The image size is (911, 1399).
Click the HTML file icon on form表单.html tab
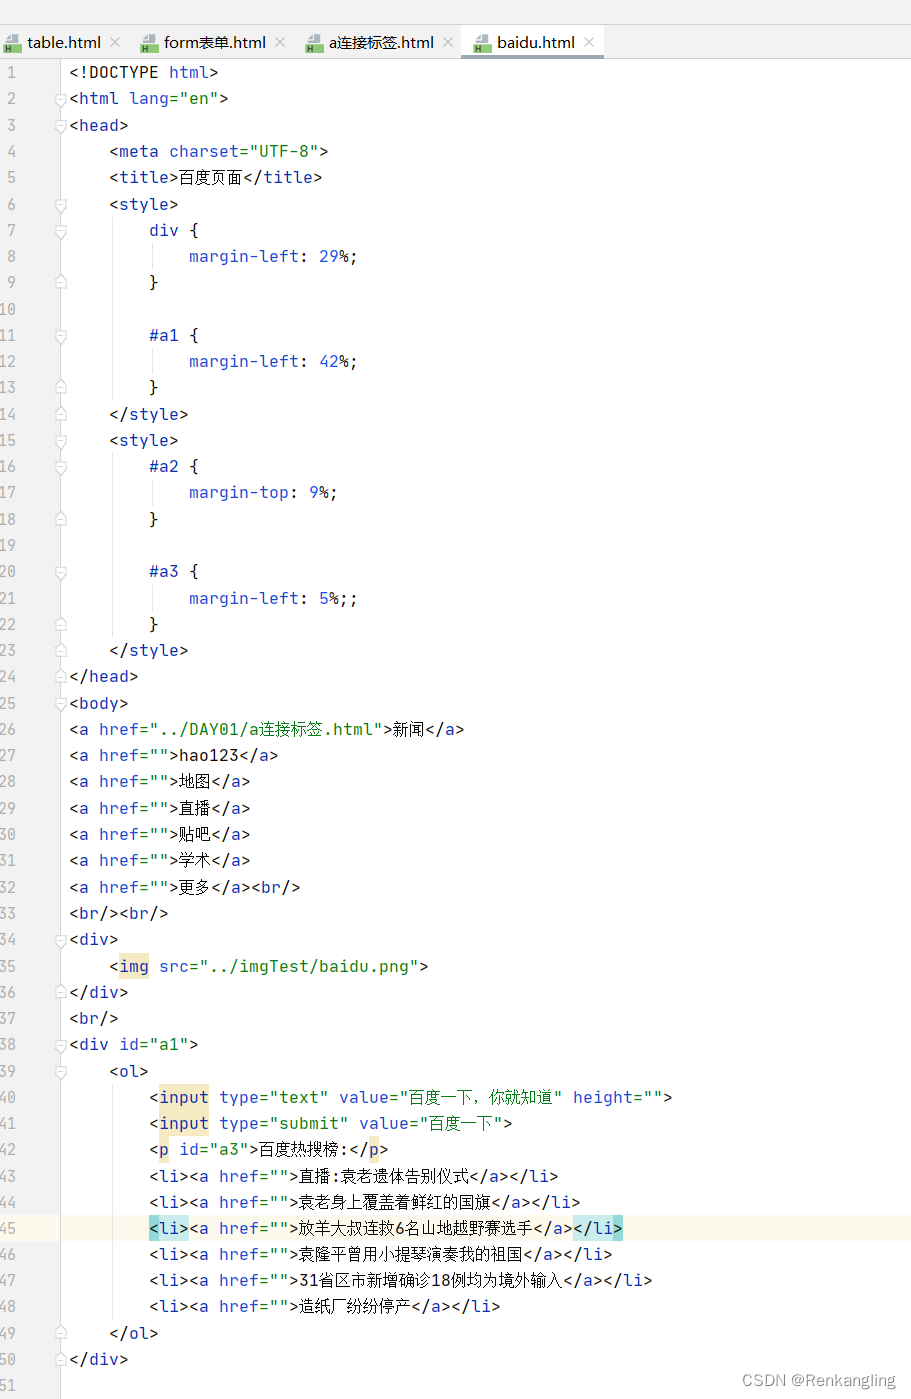(148, 42)
